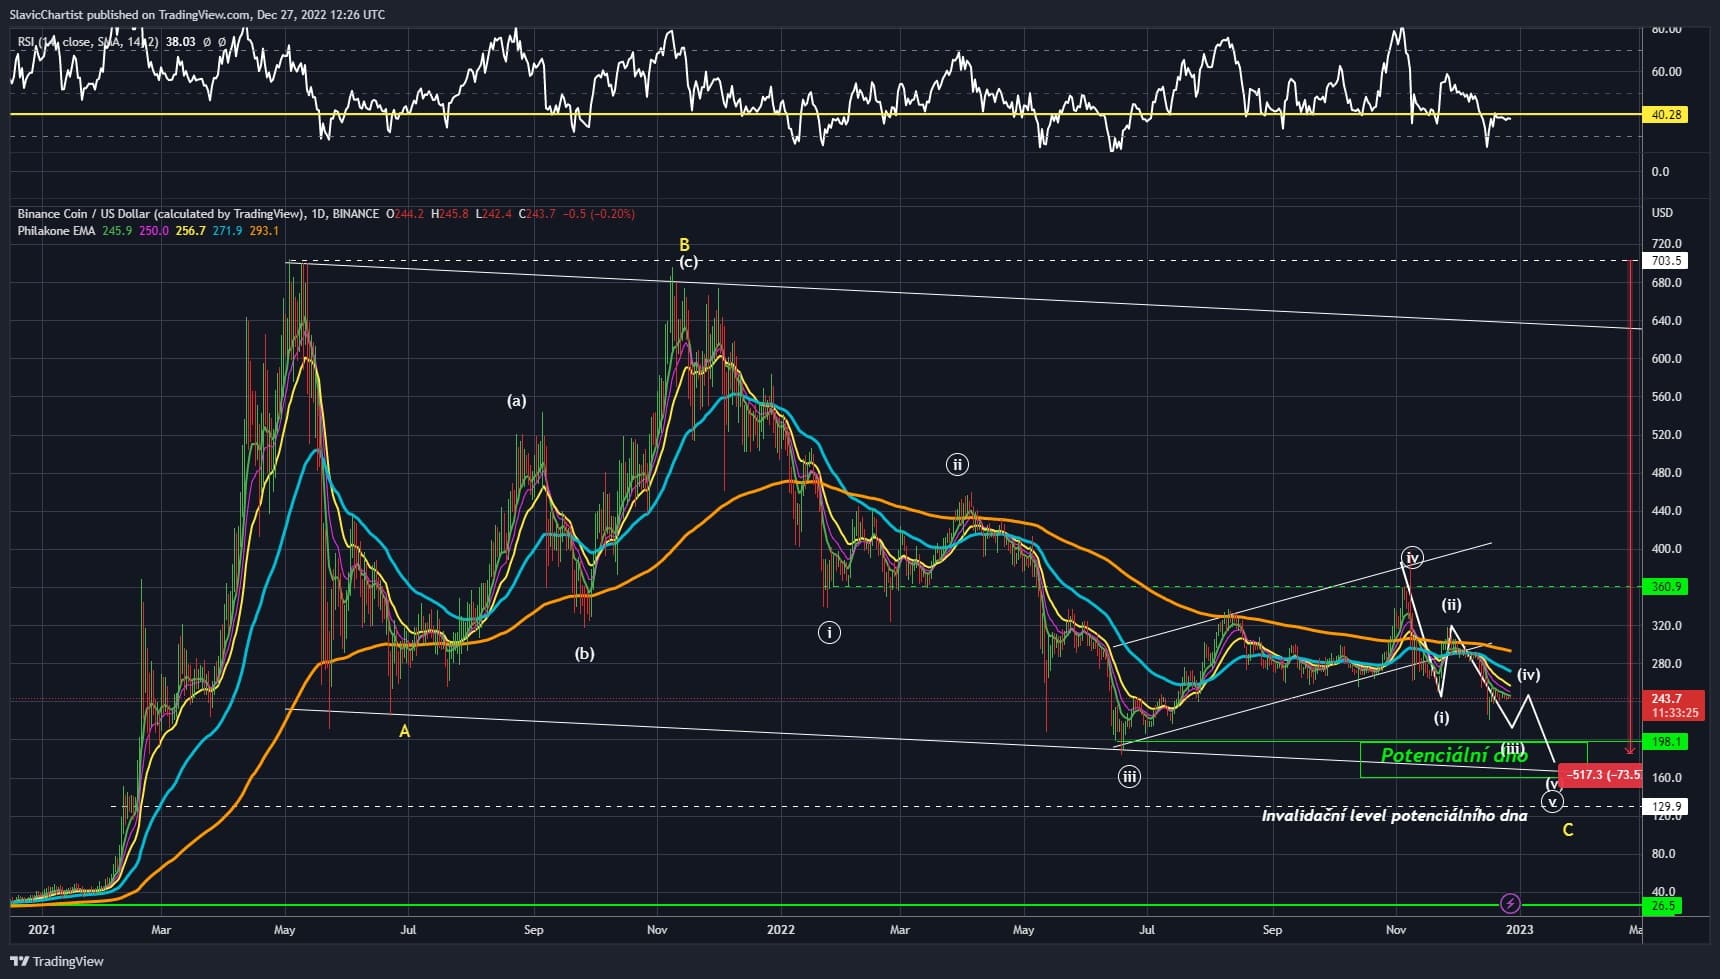Click the 'Potenciální dno' green label
This screenshot has width=1720, height=979.
point(1454,755)
